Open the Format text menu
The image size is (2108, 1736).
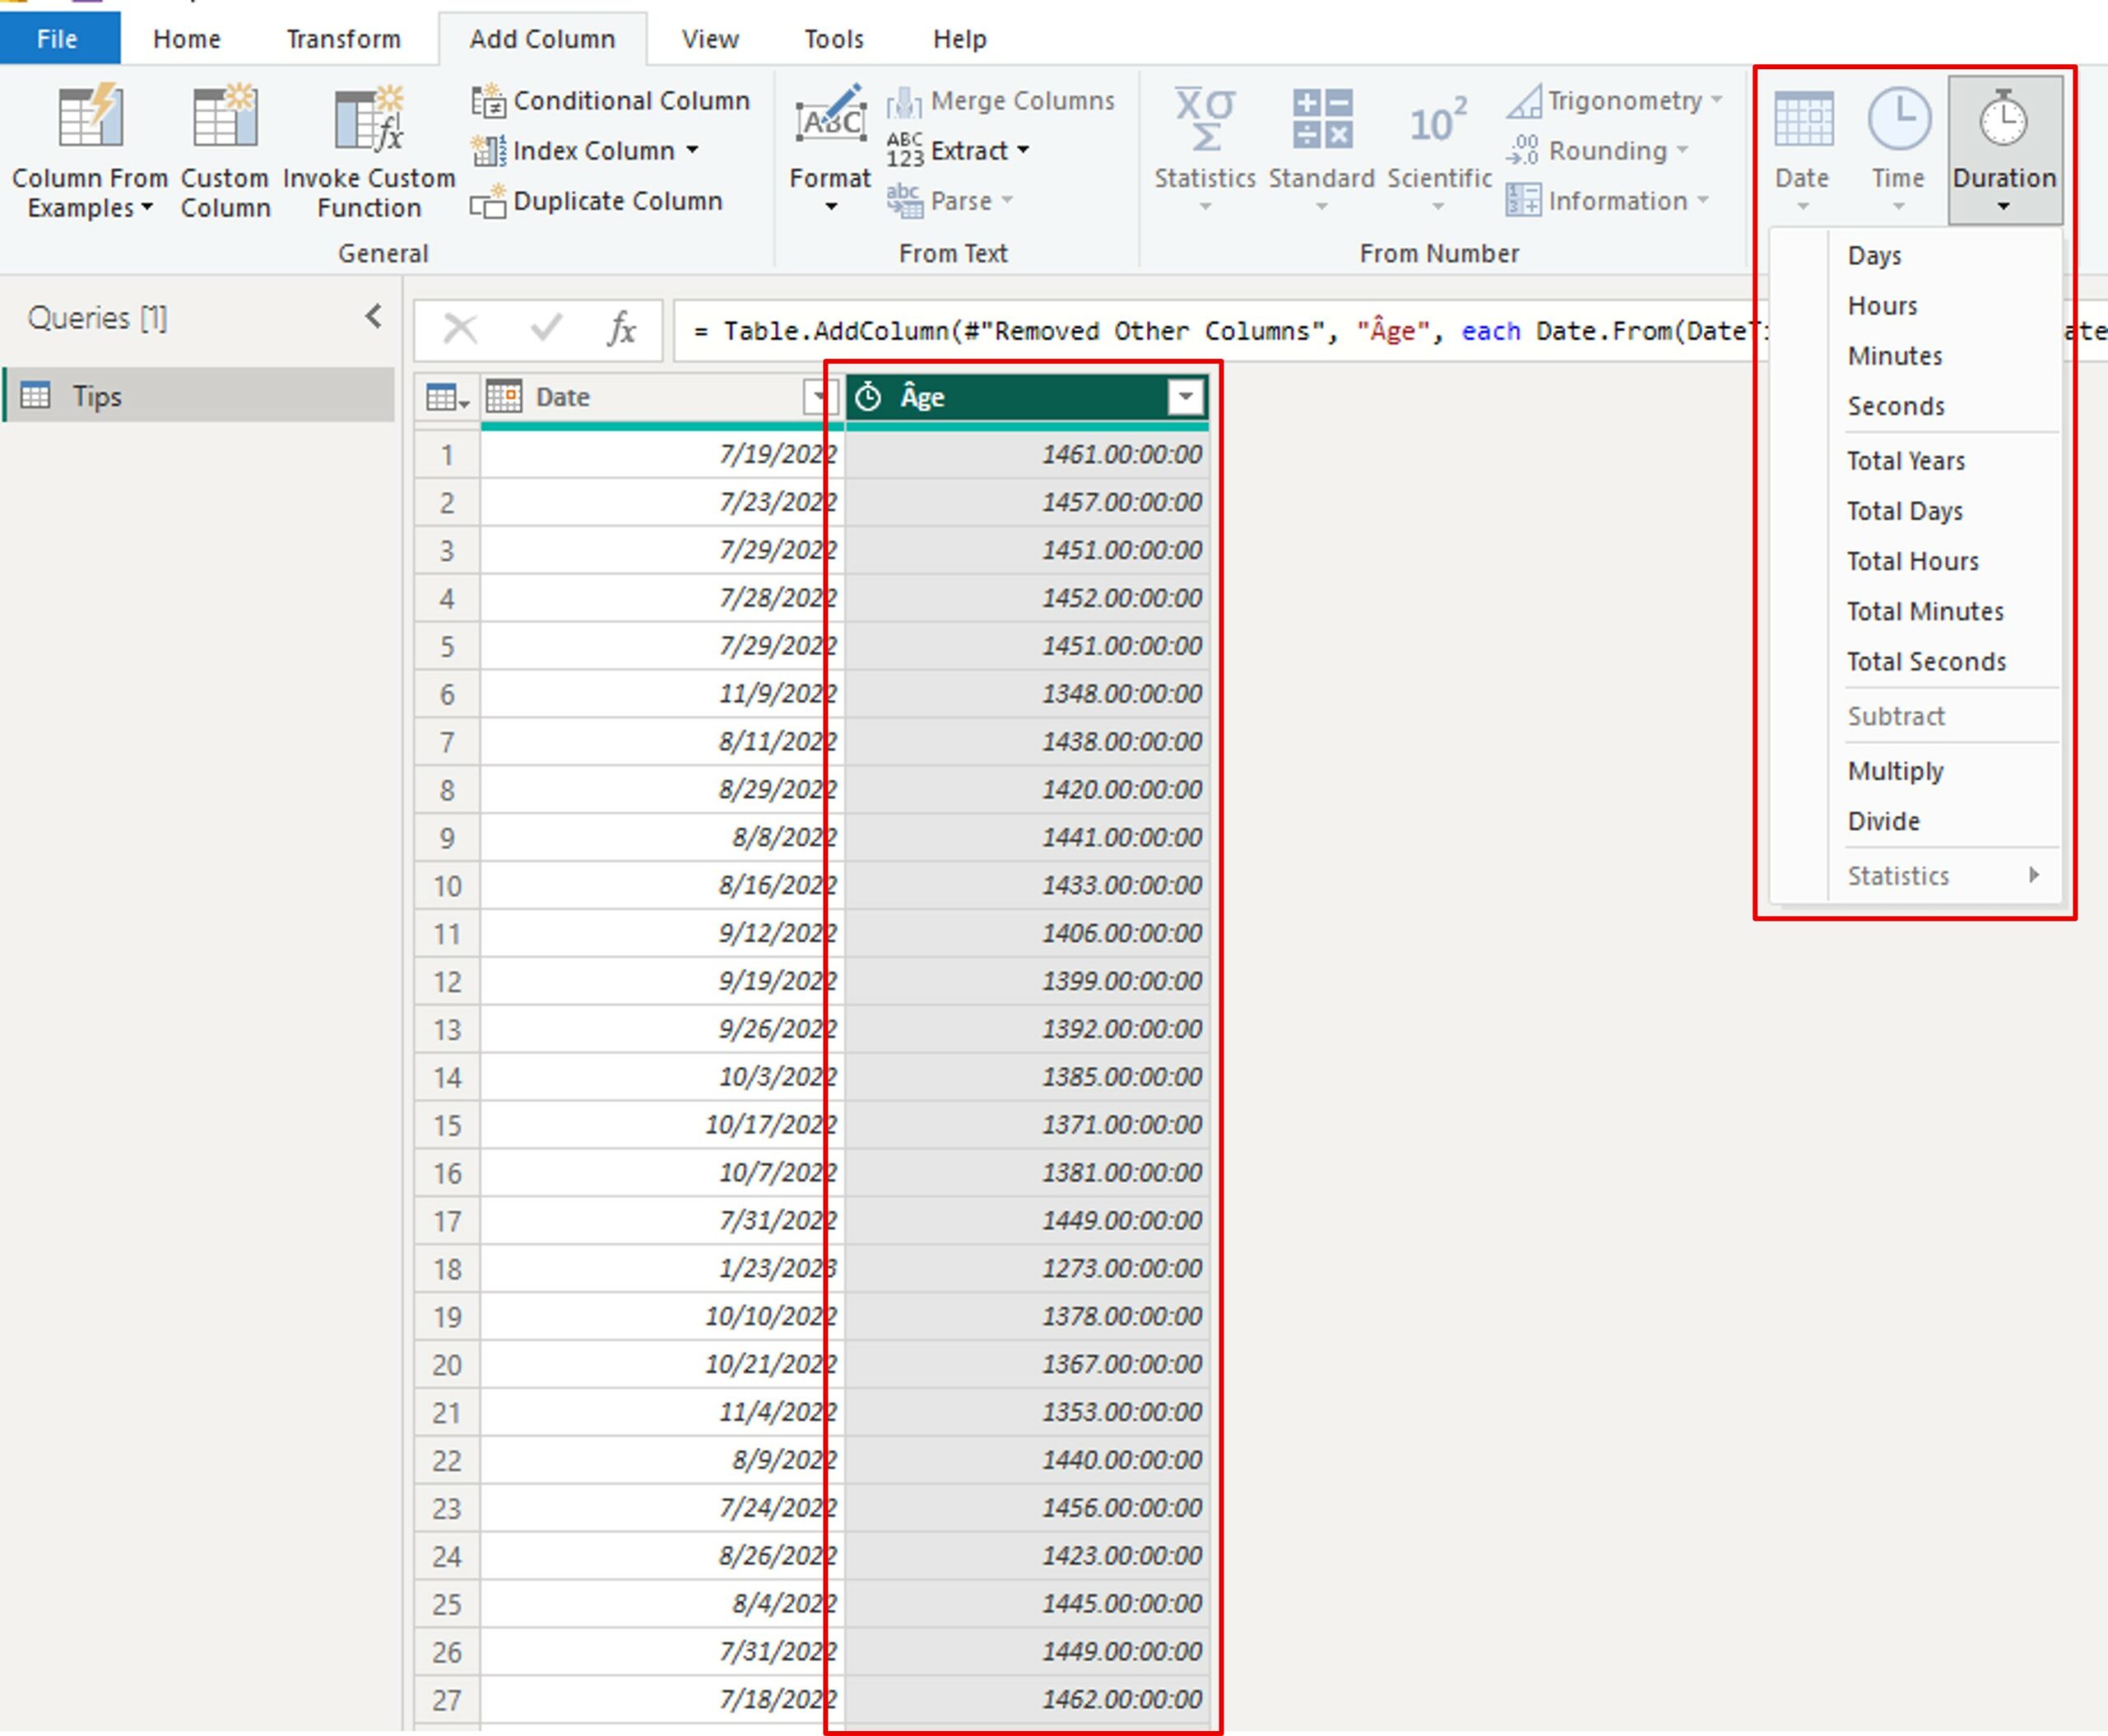830,150
